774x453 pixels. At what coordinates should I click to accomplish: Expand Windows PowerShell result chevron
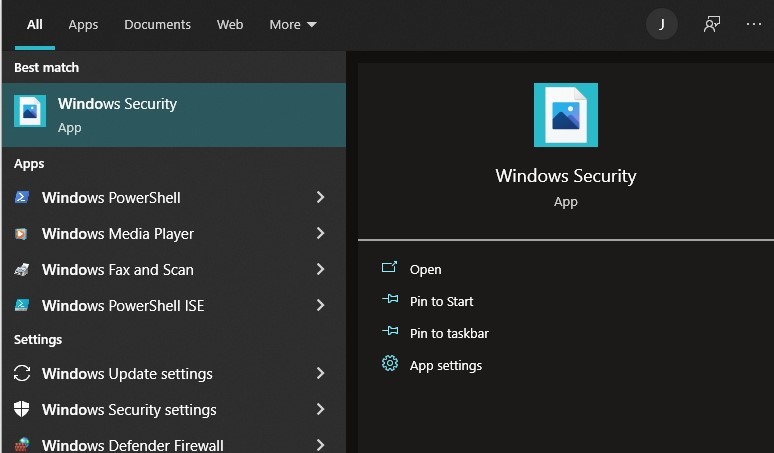[x=320, y=197]
